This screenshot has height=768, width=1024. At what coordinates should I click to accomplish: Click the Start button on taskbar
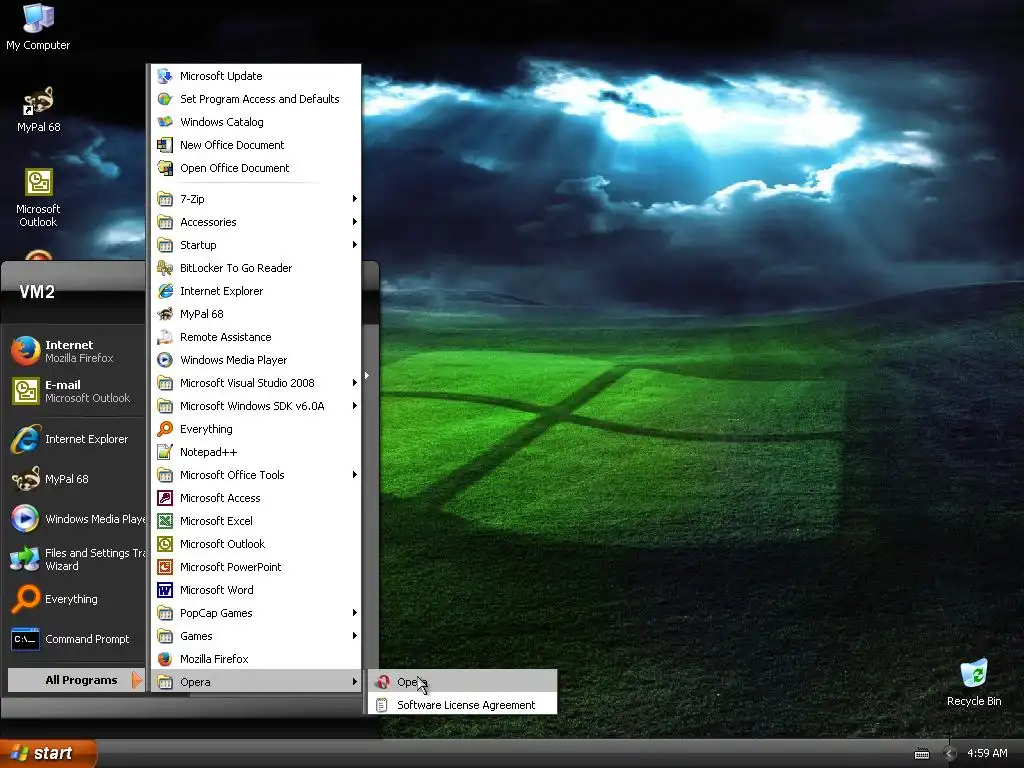tap(48, 753)
